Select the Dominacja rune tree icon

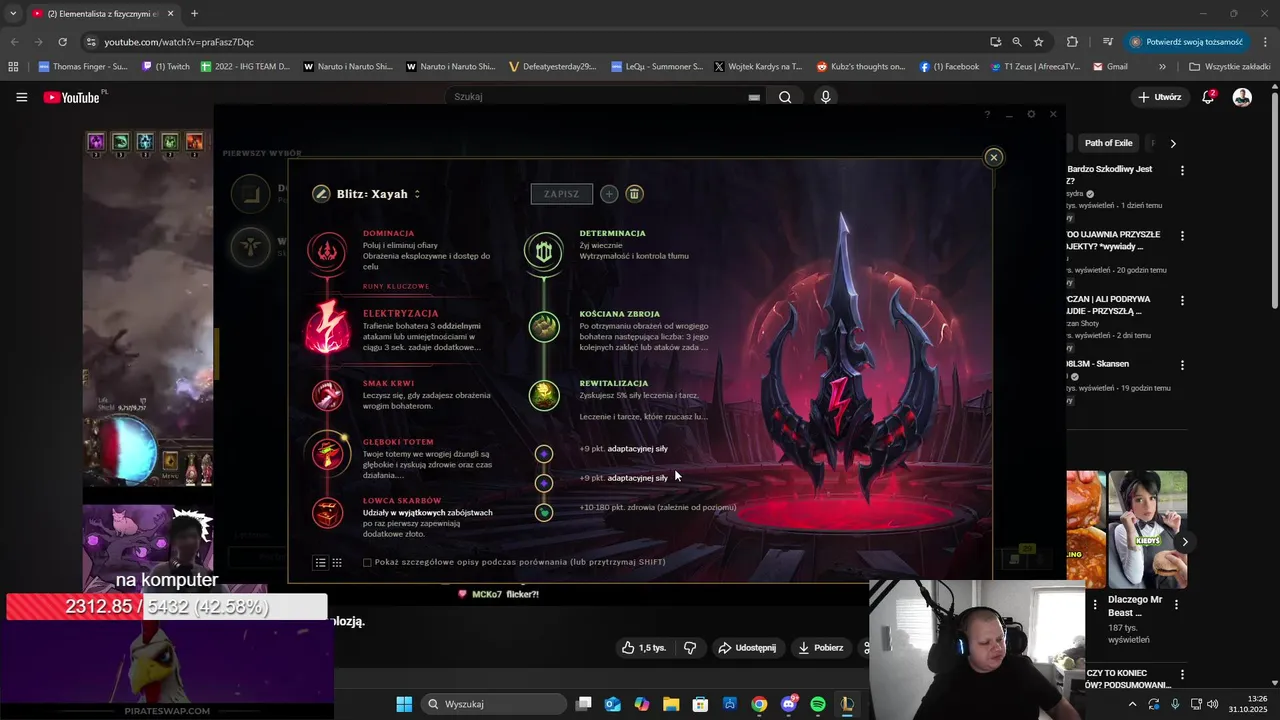pyautogui.click(x=327, y=252)
